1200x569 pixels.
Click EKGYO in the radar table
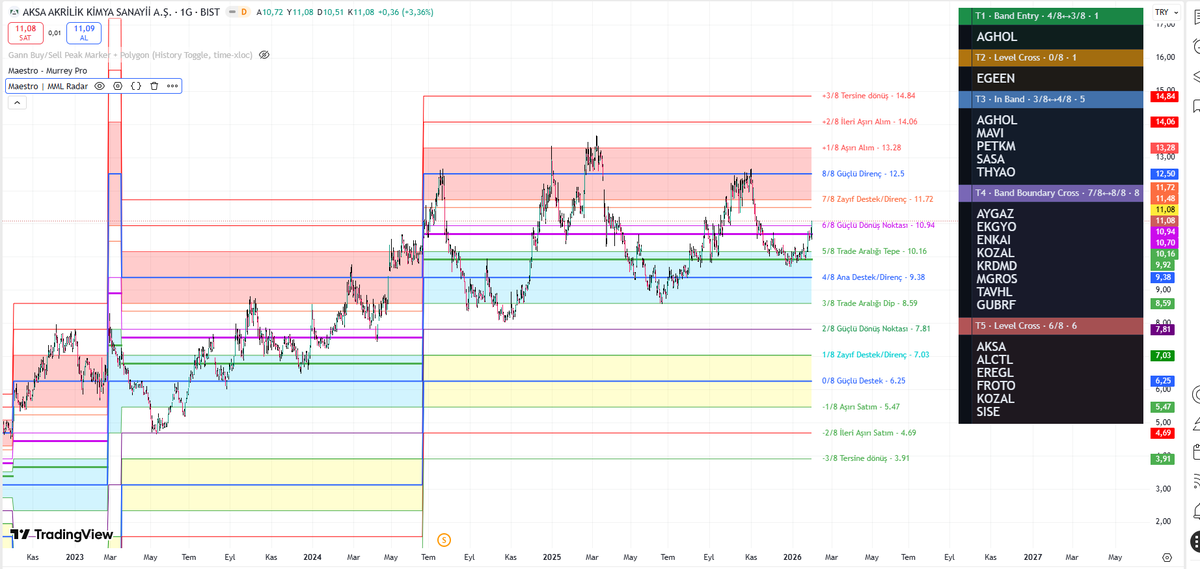996,227
